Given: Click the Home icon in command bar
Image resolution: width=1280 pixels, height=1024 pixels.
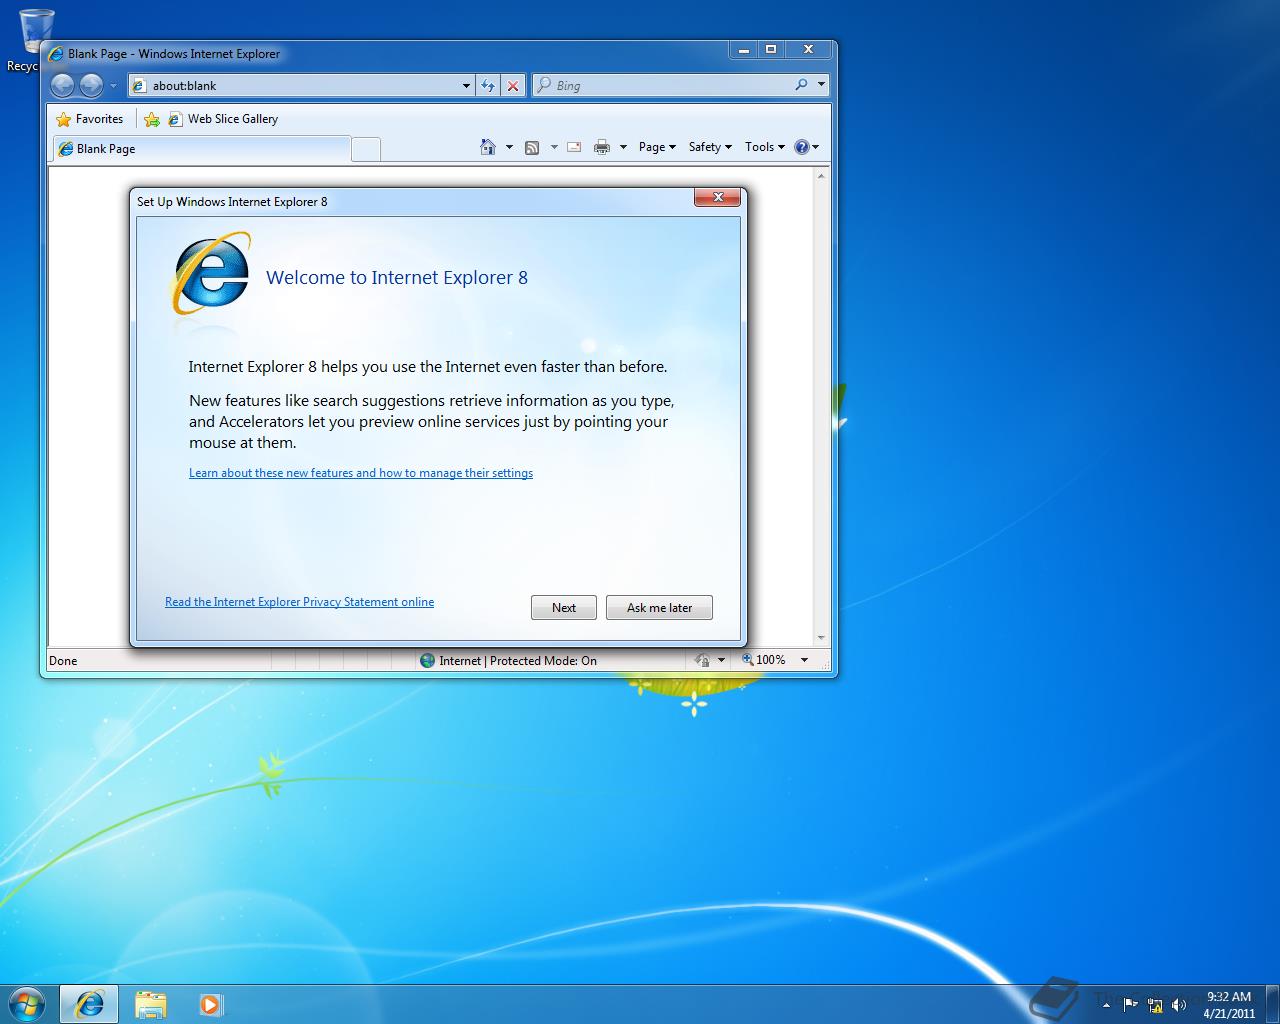Looking at the screenshot, I should pyautogui.click(x=488, y=147).
